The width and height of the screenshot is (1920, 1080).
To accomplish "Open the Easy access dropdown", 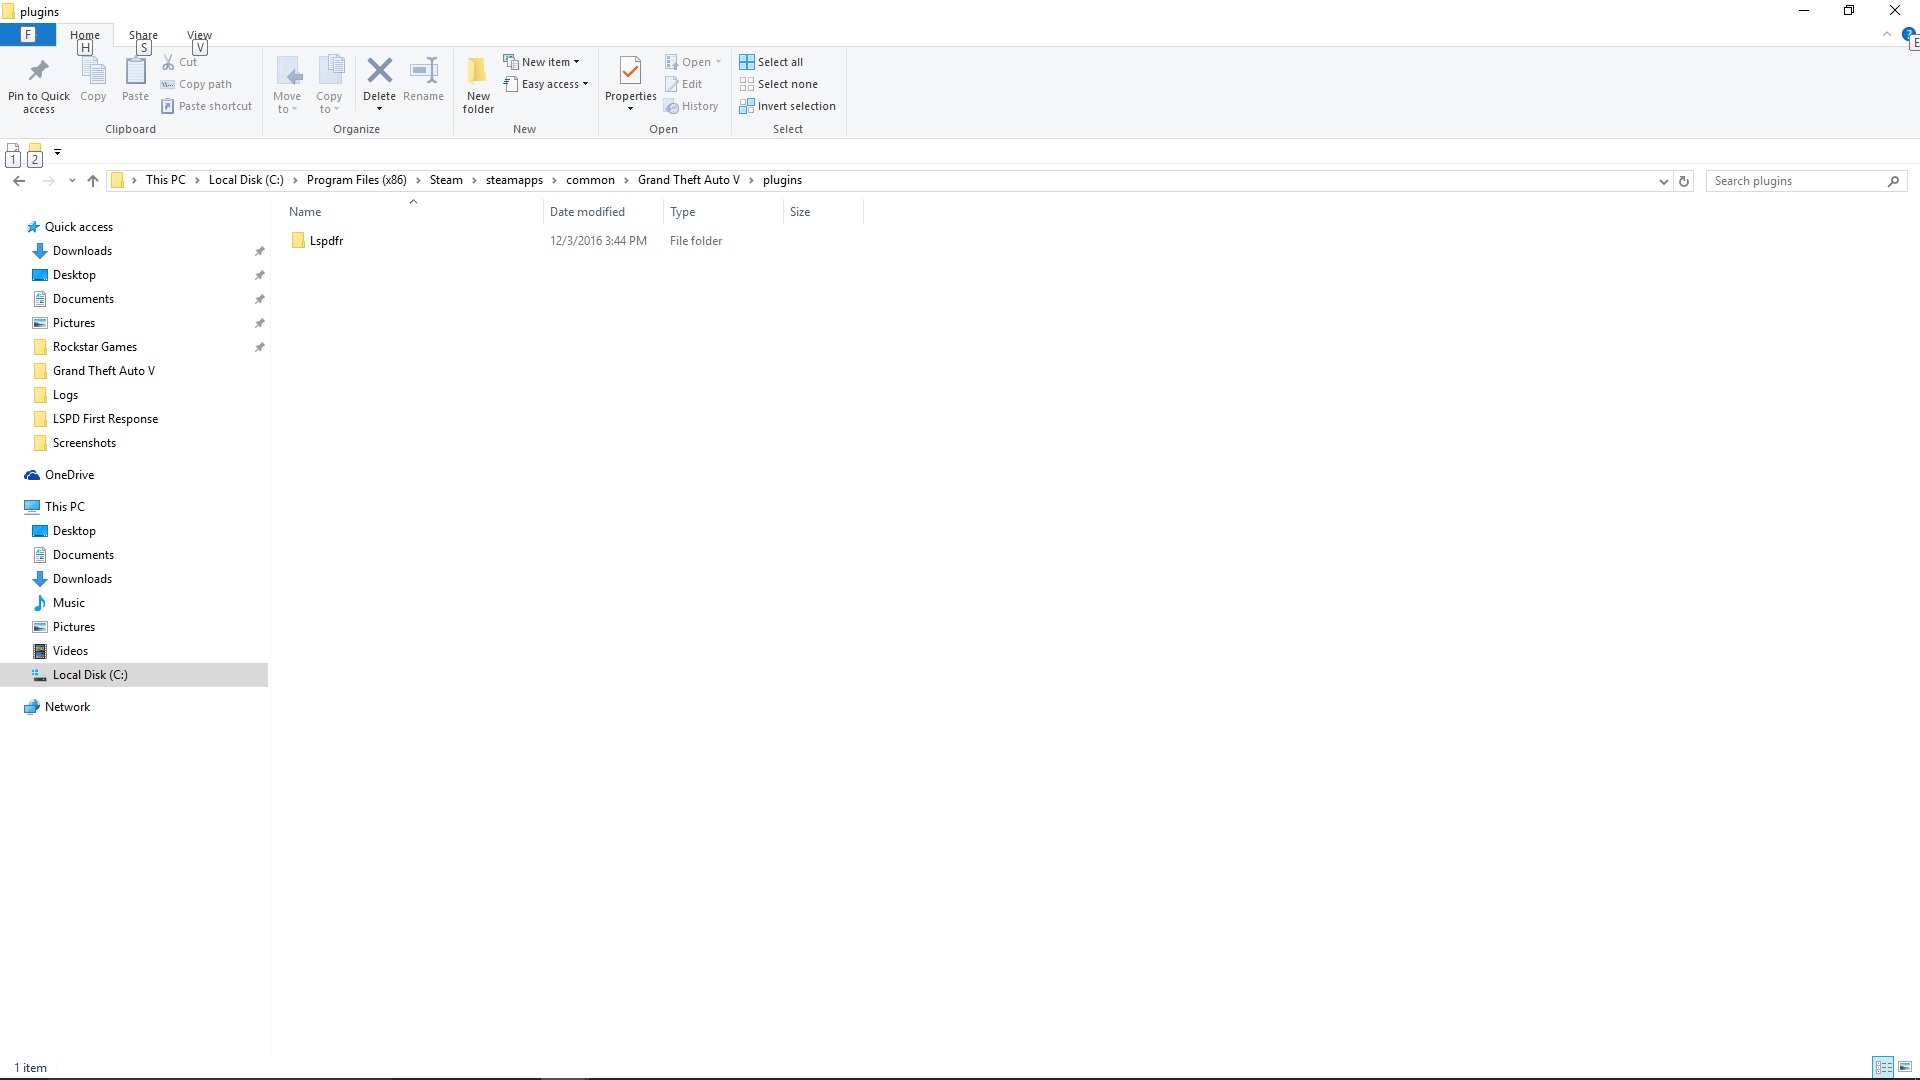I will (546, 84).
